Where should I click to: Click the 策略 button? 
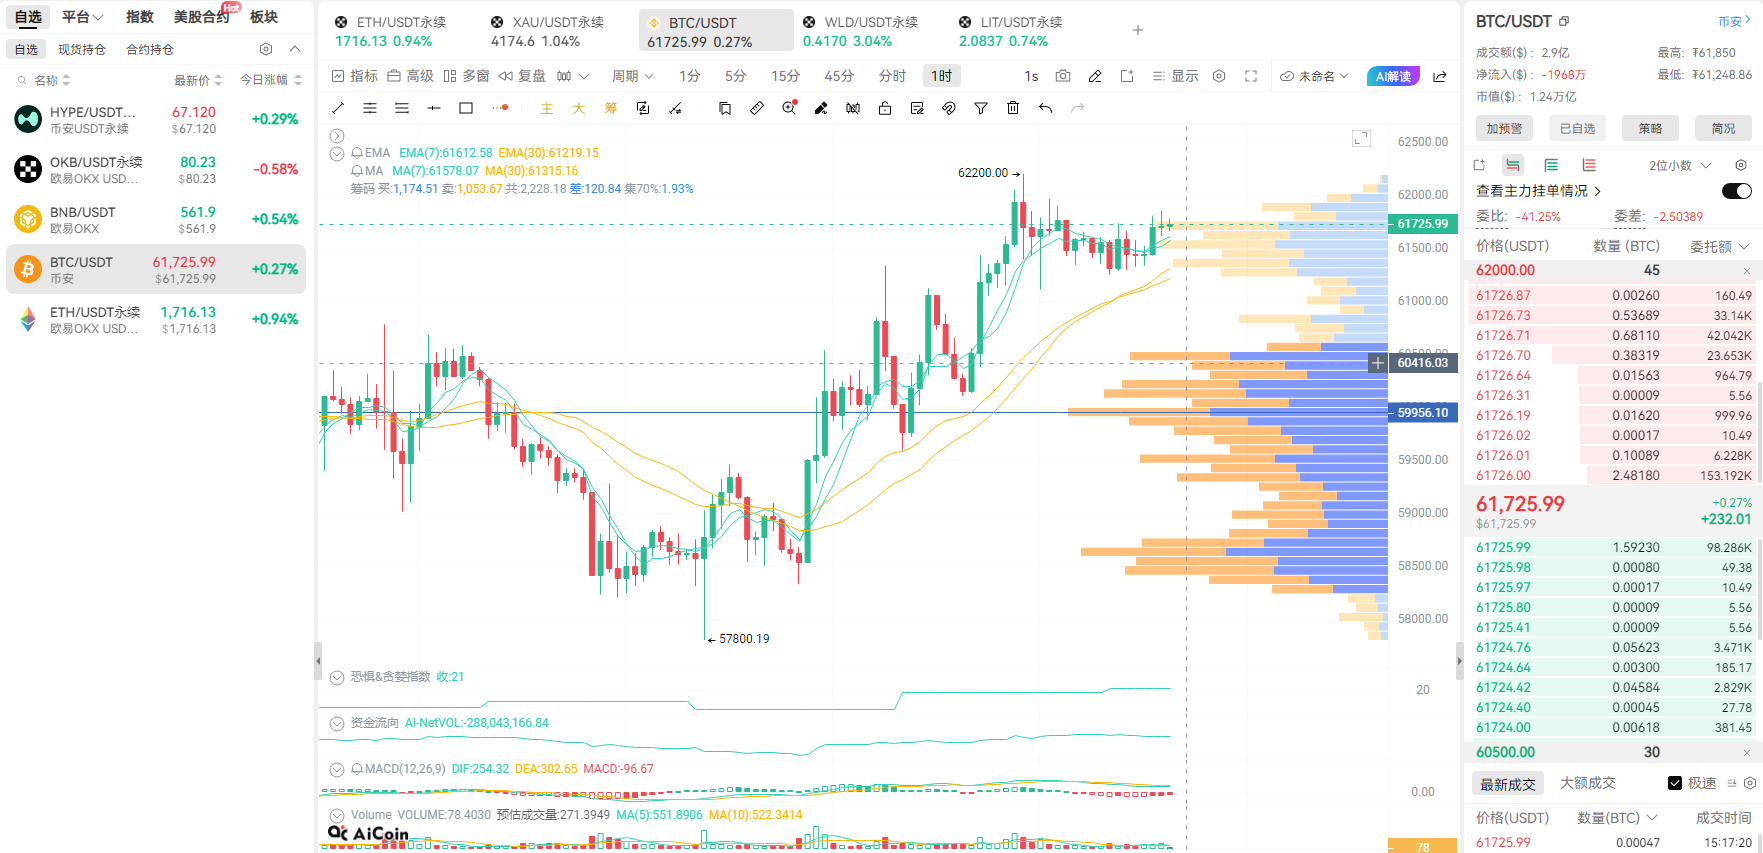point(1650,128)
